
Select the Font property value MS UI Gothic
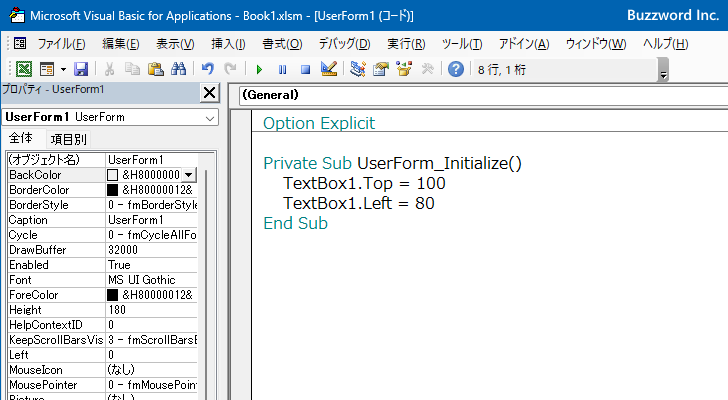[x=151, y=280]
